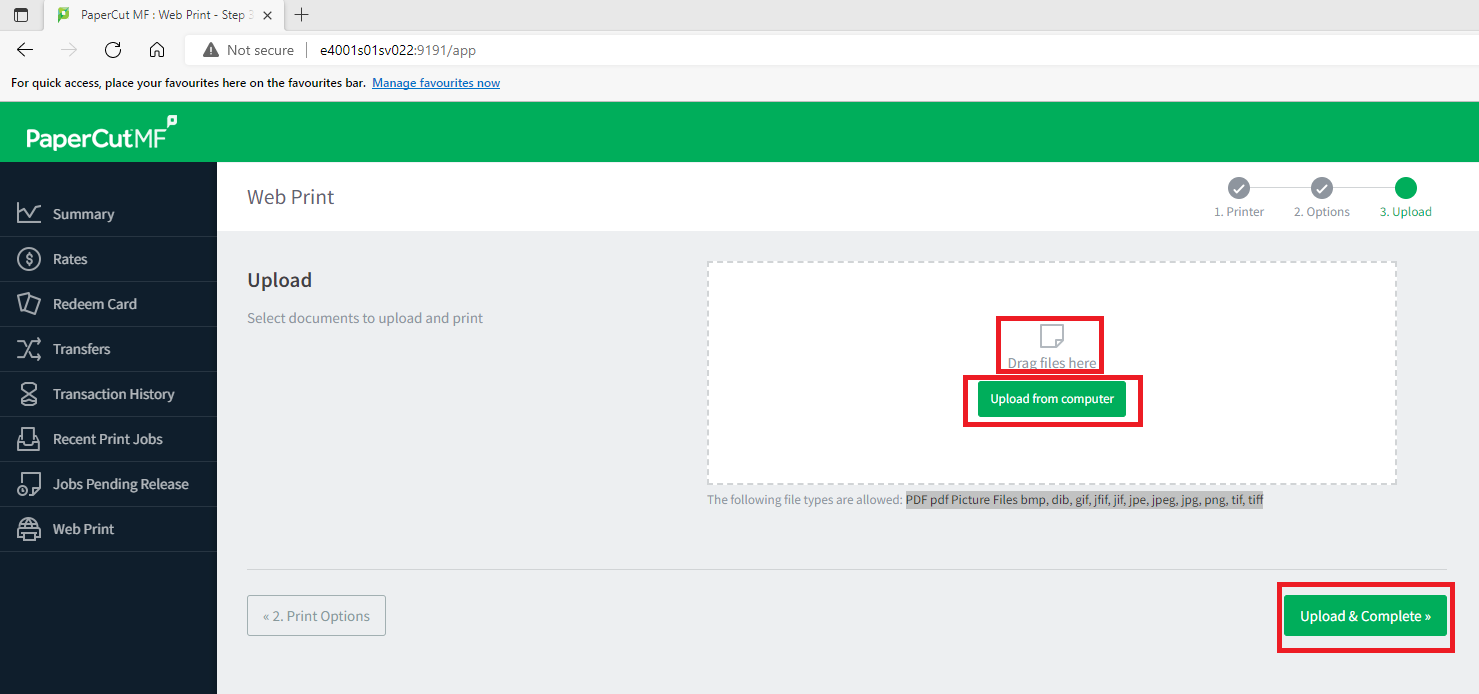Click the Redeem Card icon

click(29, 303)
